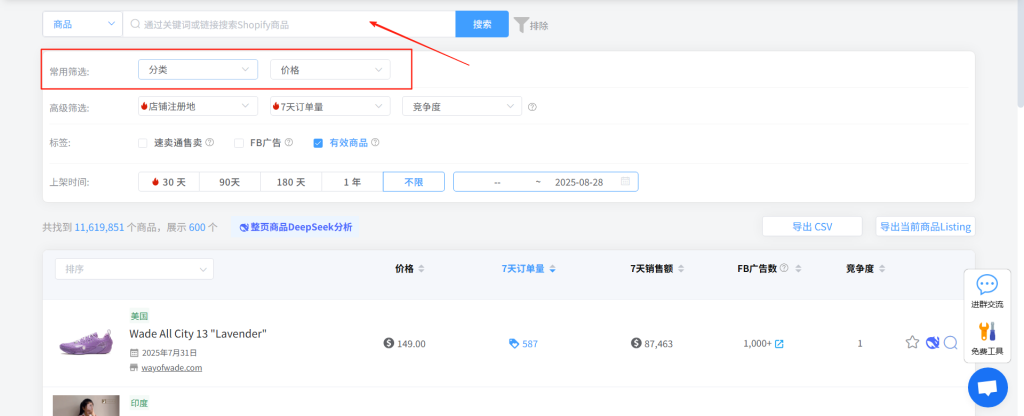Viewport: 1024px width, 416px height.
Task: Click external link icon beside 1,000+ FB ads
Action: [x=779, y=344]
